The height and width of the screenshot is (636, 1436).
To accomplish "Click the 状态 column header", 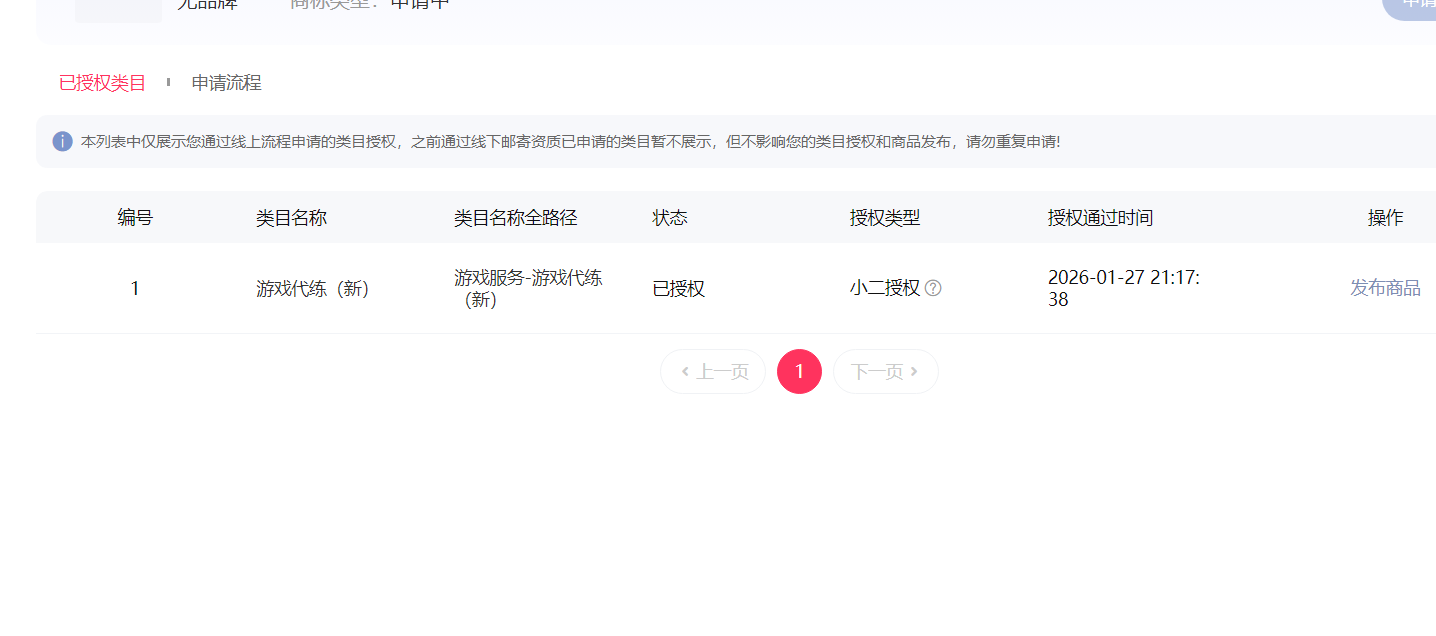I will tap(670, 218).
